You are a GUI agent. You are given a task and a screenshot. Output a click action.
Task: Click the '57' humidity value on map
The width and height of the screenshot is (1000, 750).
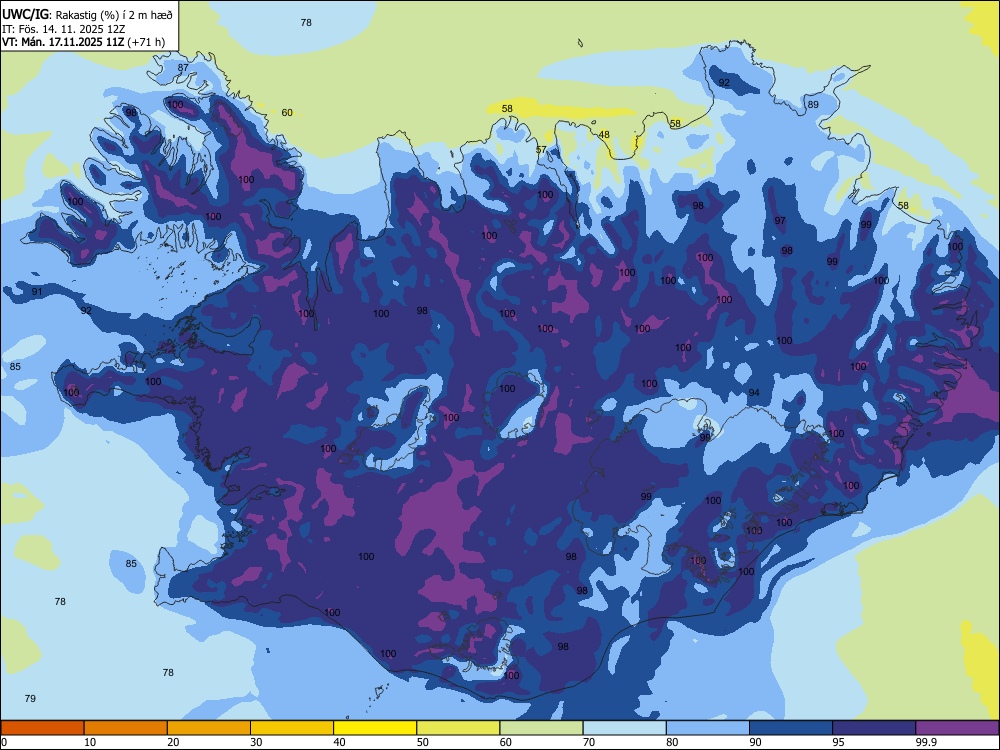541,150
